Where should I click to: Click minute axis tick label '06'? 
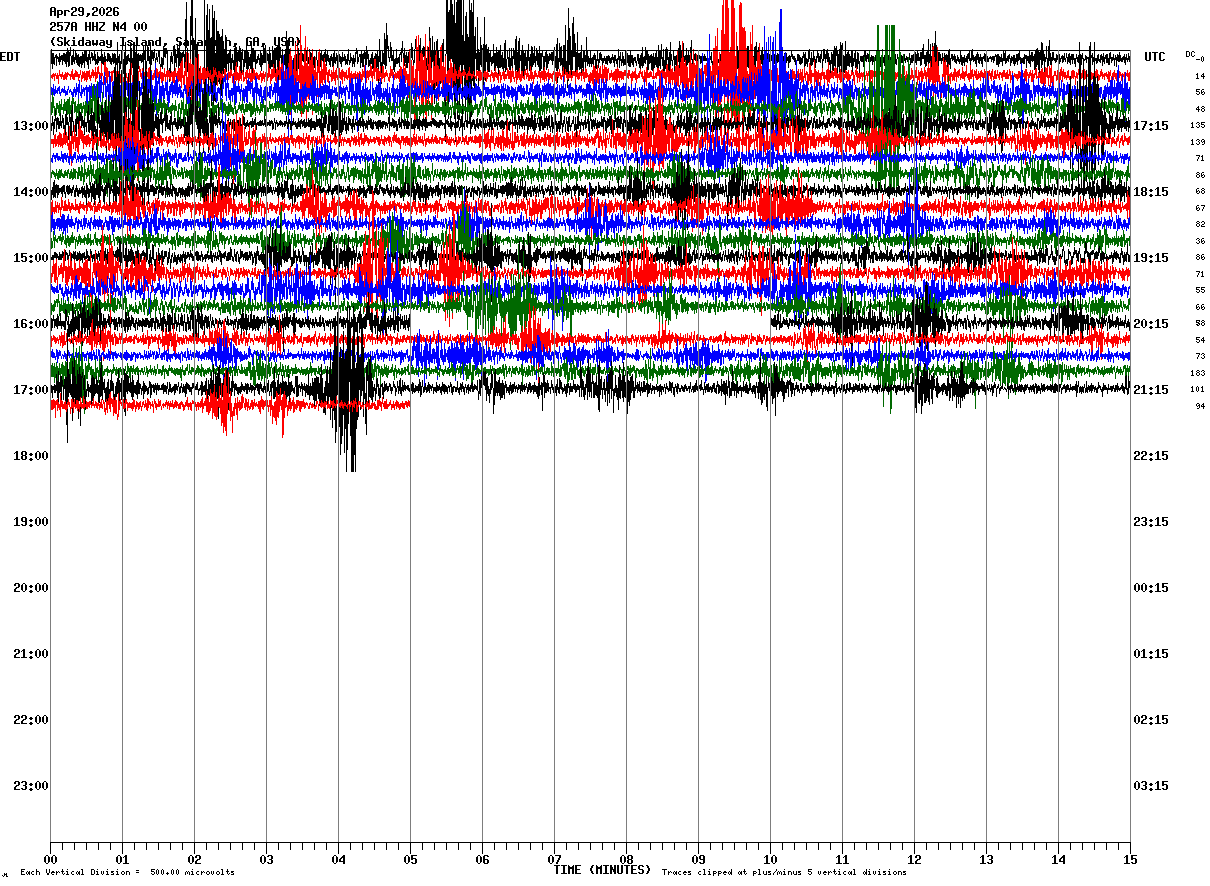[482, 859]
